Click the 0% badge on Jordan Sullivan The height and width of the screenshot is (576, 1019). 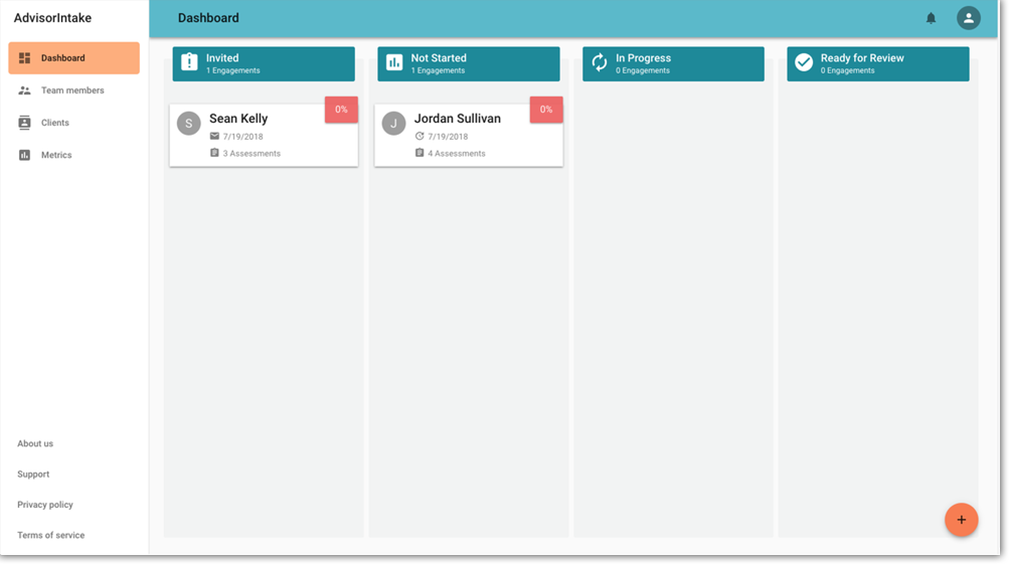[546, 110]
